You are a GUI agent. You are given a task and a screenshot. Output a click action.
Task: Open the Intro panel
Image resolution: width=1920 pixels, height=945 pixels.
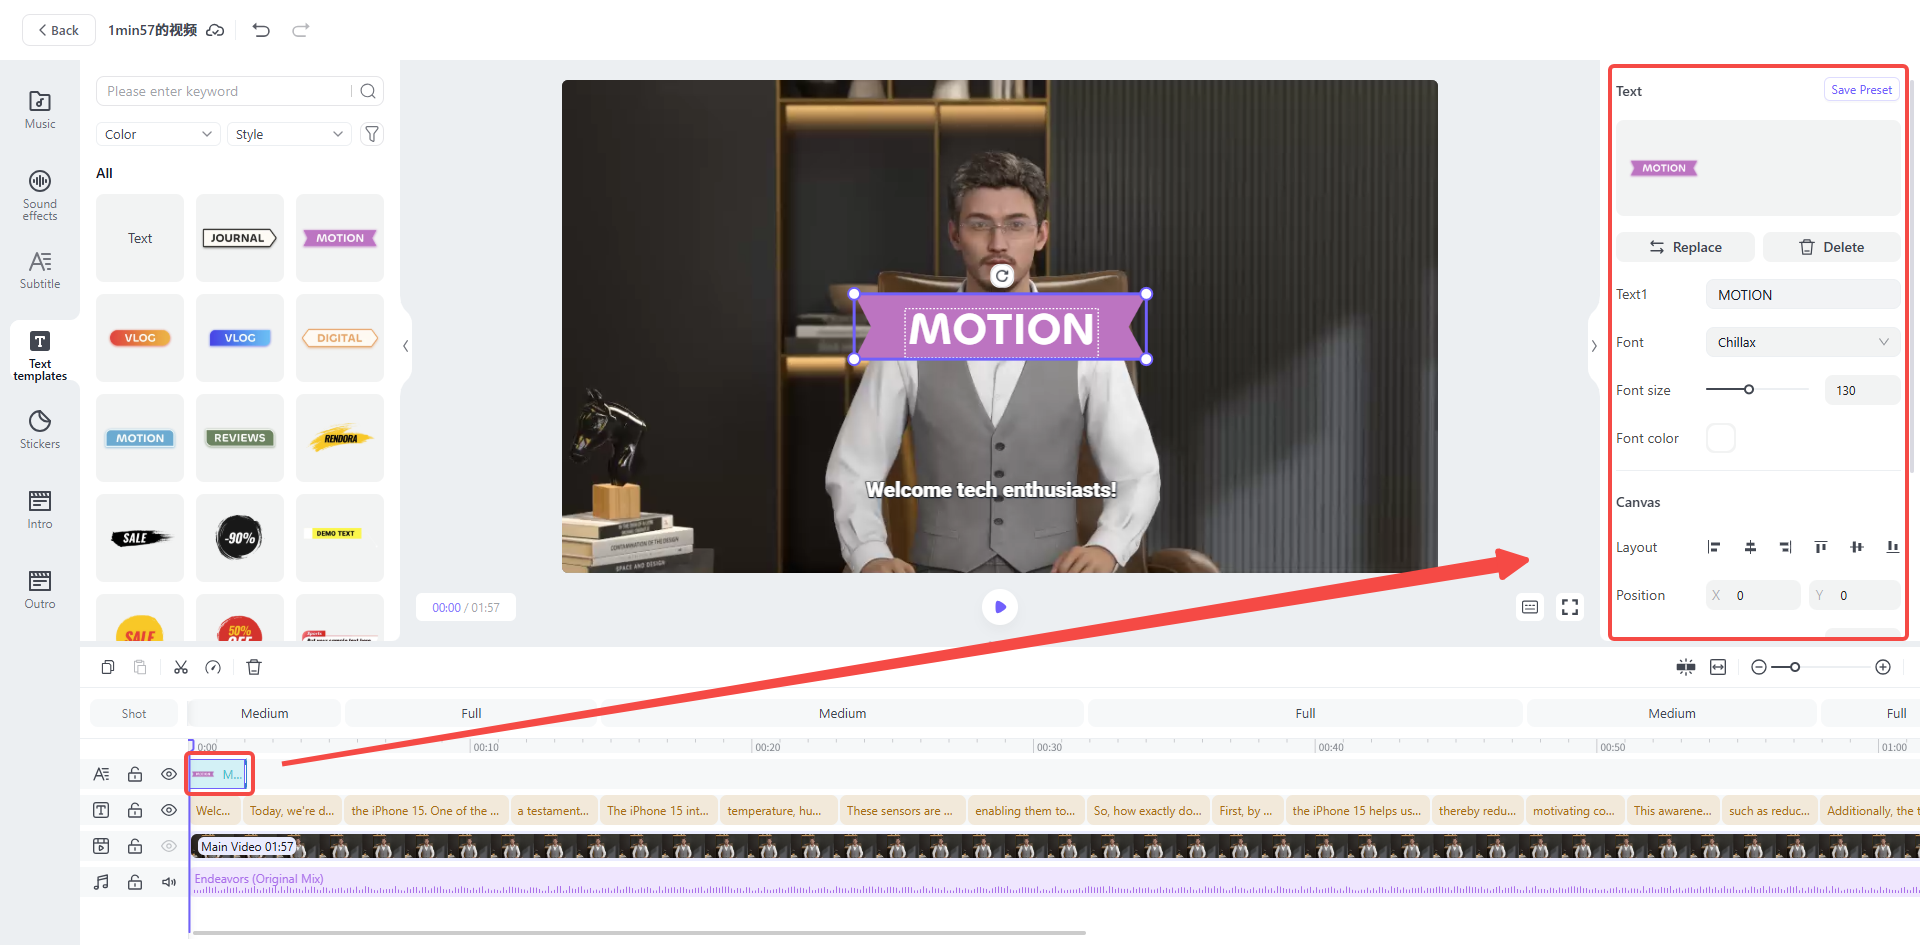click(40, 510)
